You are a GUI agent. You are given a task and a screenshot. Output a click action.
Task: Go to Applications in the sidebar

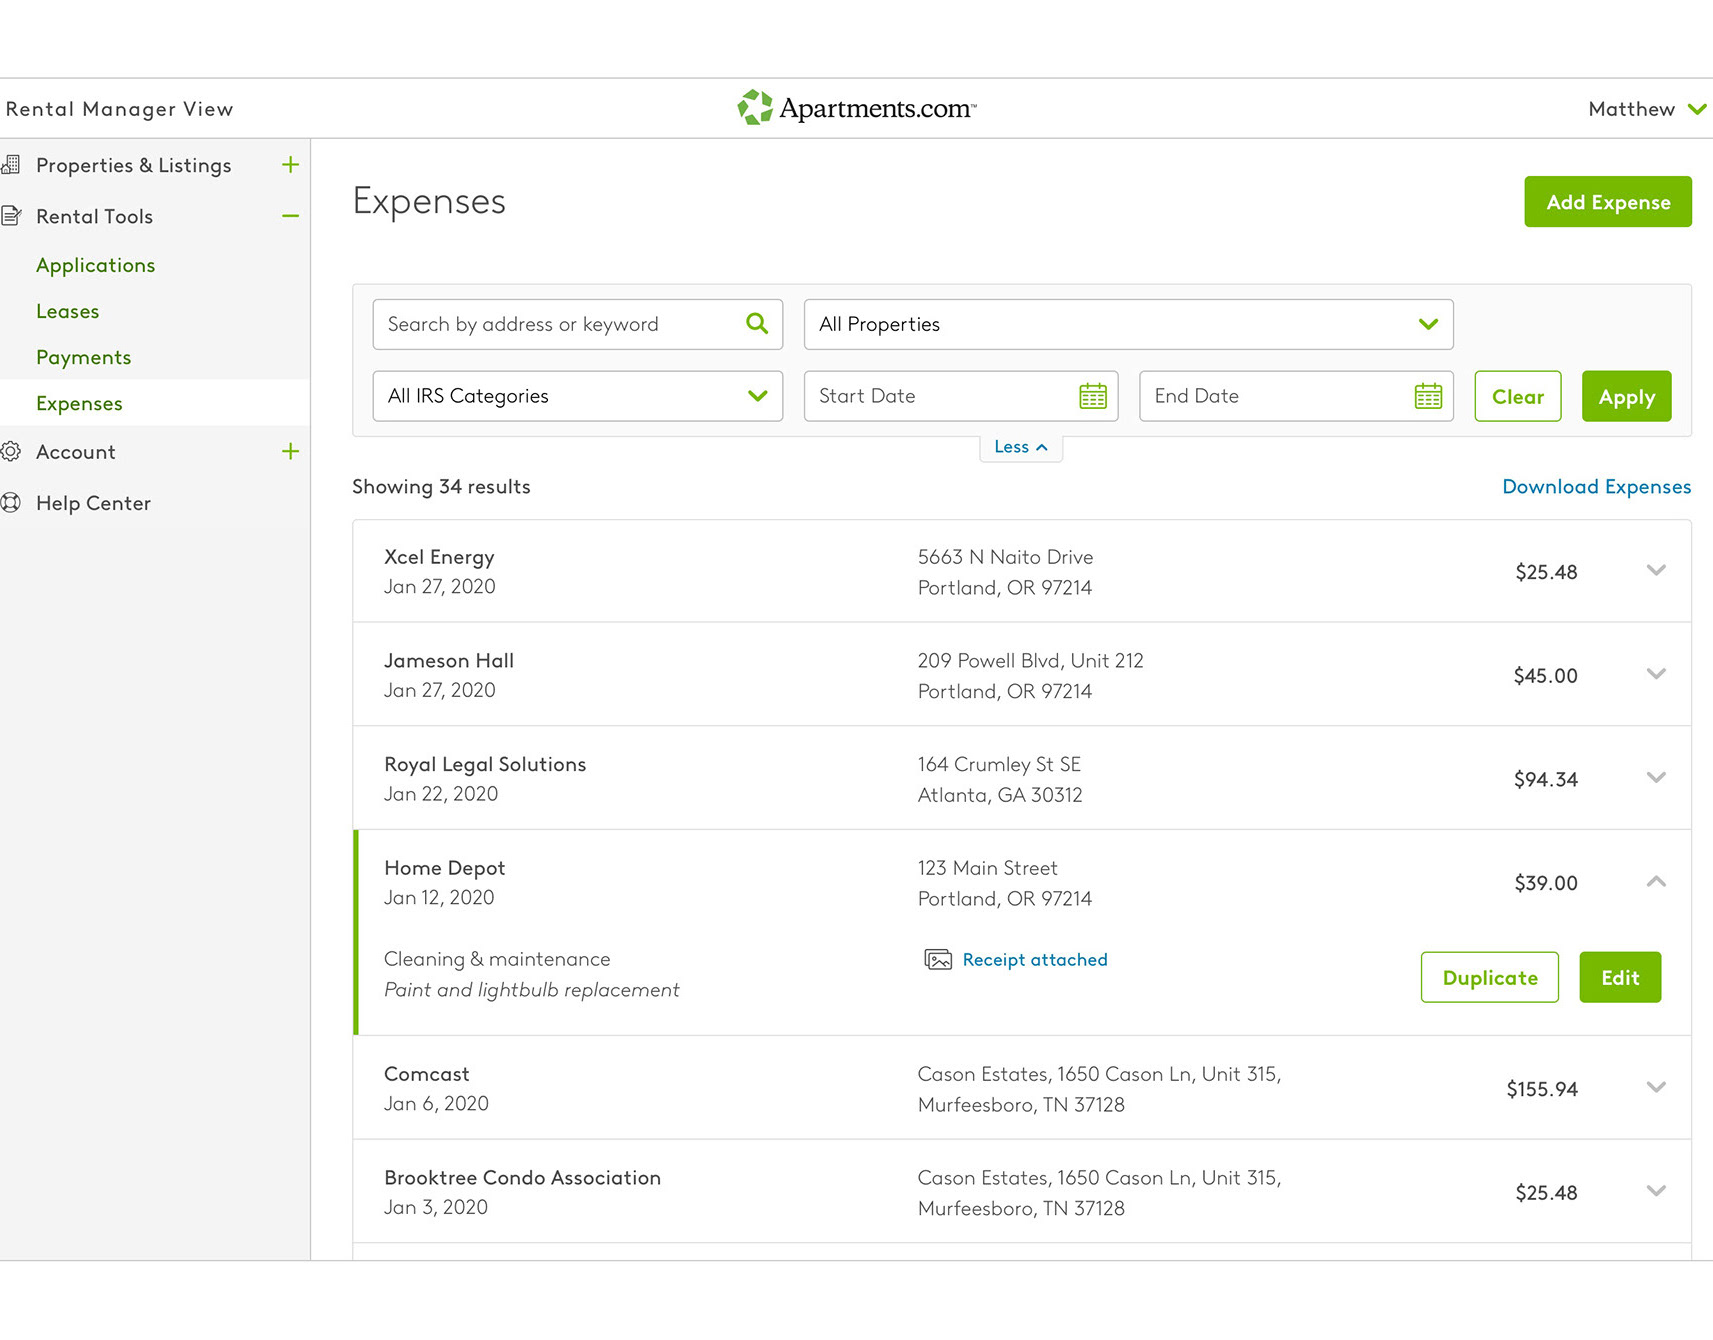coord(96,265)
